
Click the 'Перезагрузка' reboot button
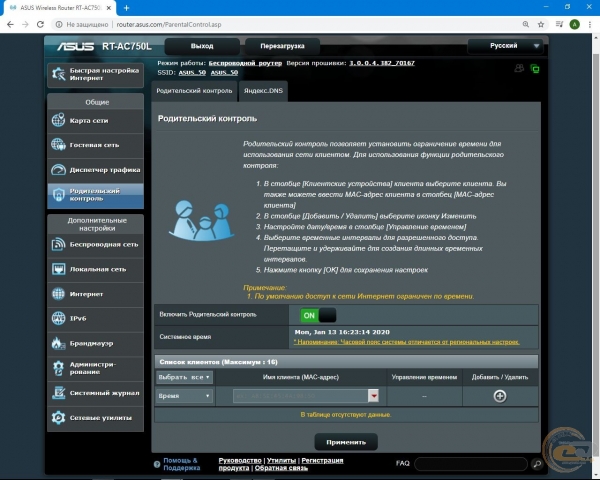[x=282, y=46]
